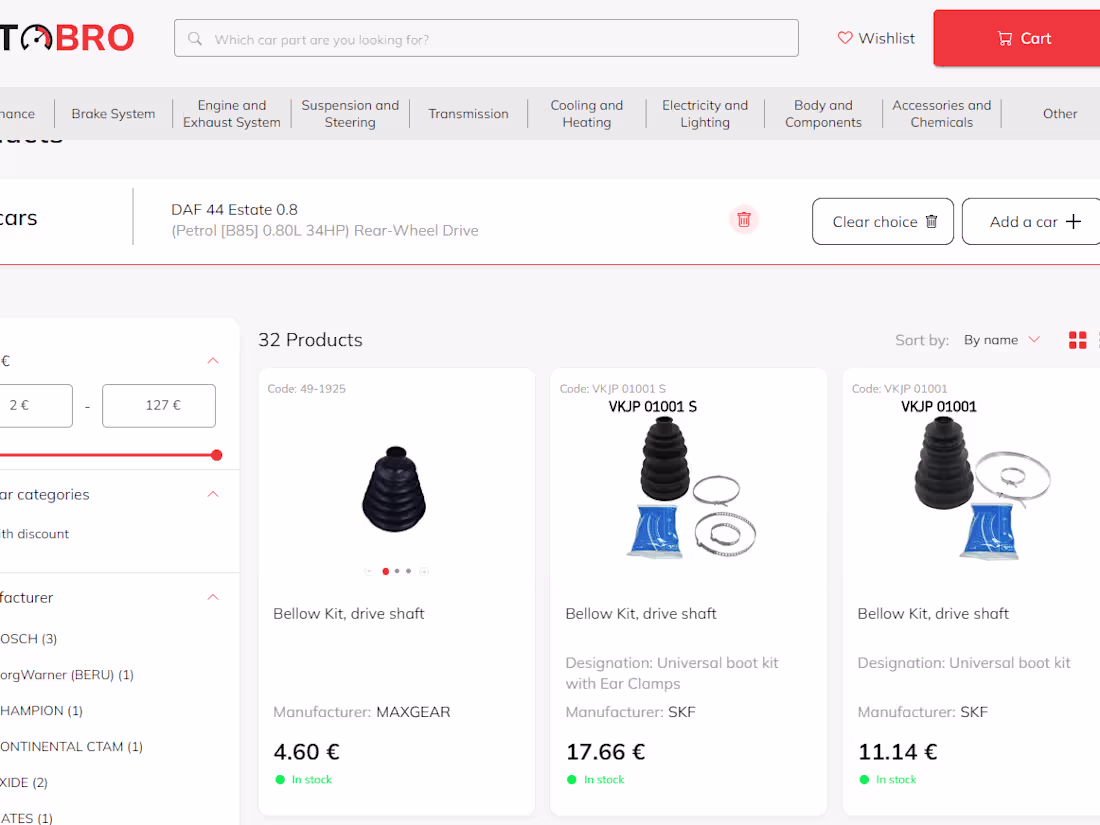The height and width of the screenshot is (825, 1100).
Task: Remove the DAF 44 car using trash icon
Action: (x=744, y=219)
